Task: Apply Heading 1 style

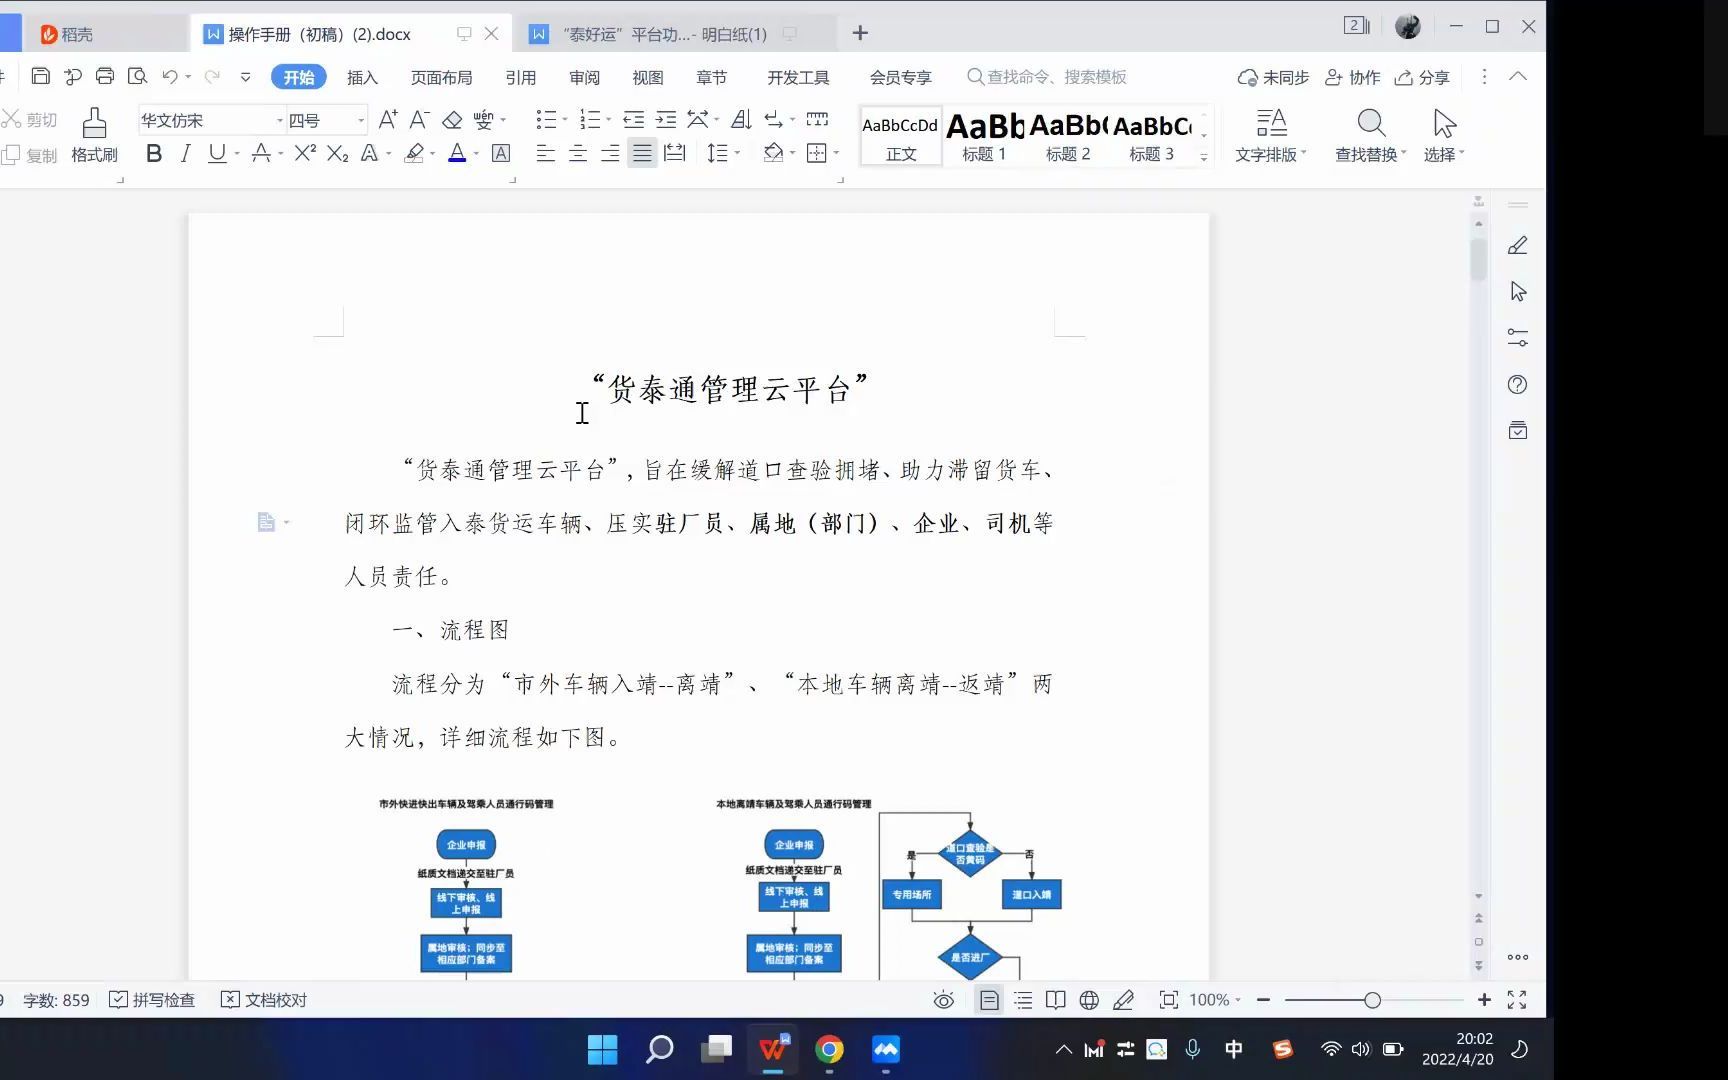Action: [x=984, y=136]
